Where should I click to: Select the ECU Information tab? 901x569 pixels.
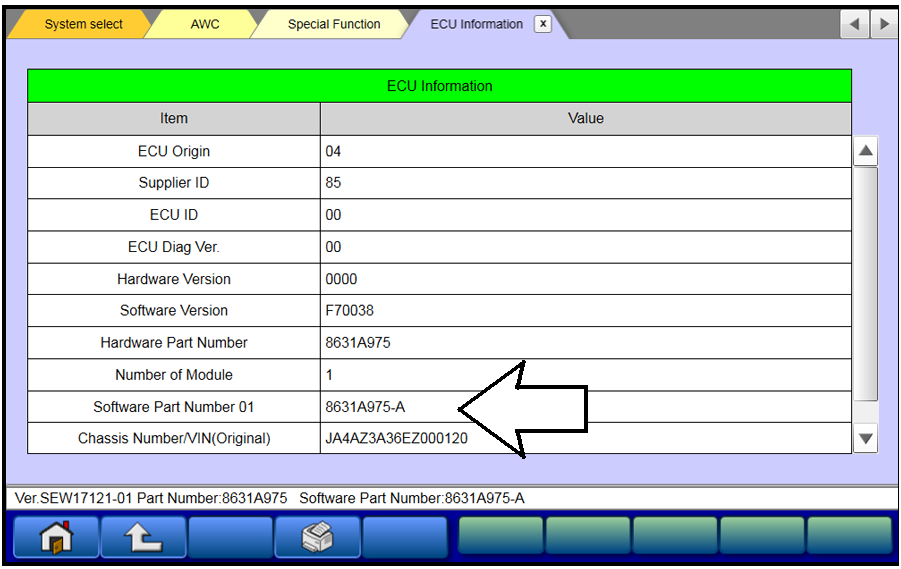(x=476, y=24)
